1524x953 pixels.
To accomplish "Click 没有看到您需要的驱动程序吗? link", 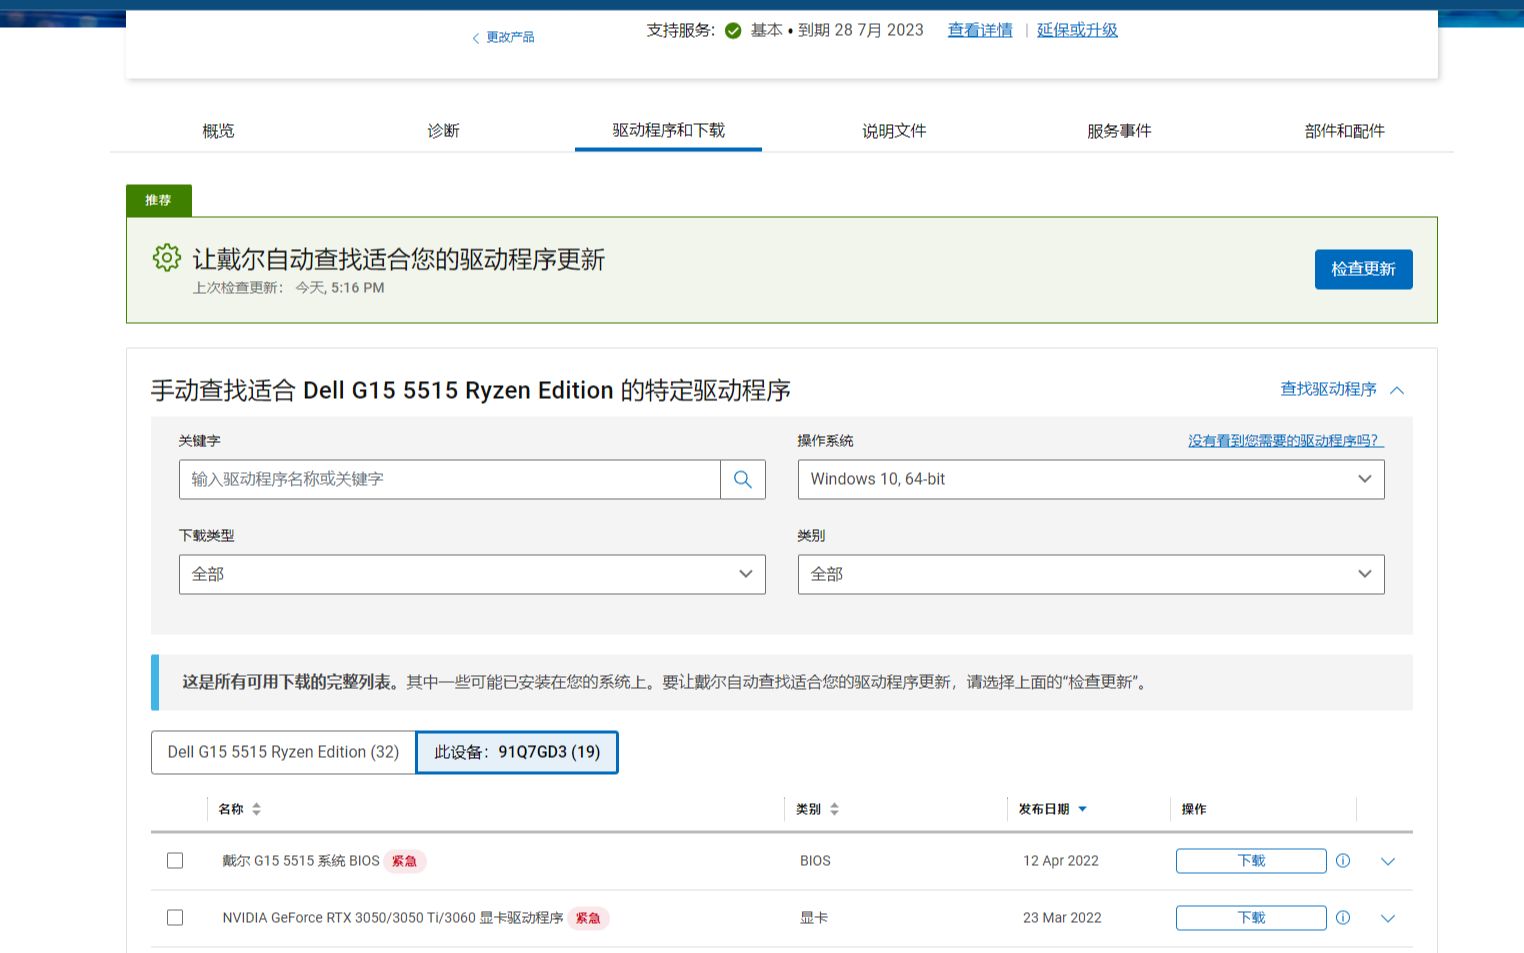I will [x=1286, y=440].
